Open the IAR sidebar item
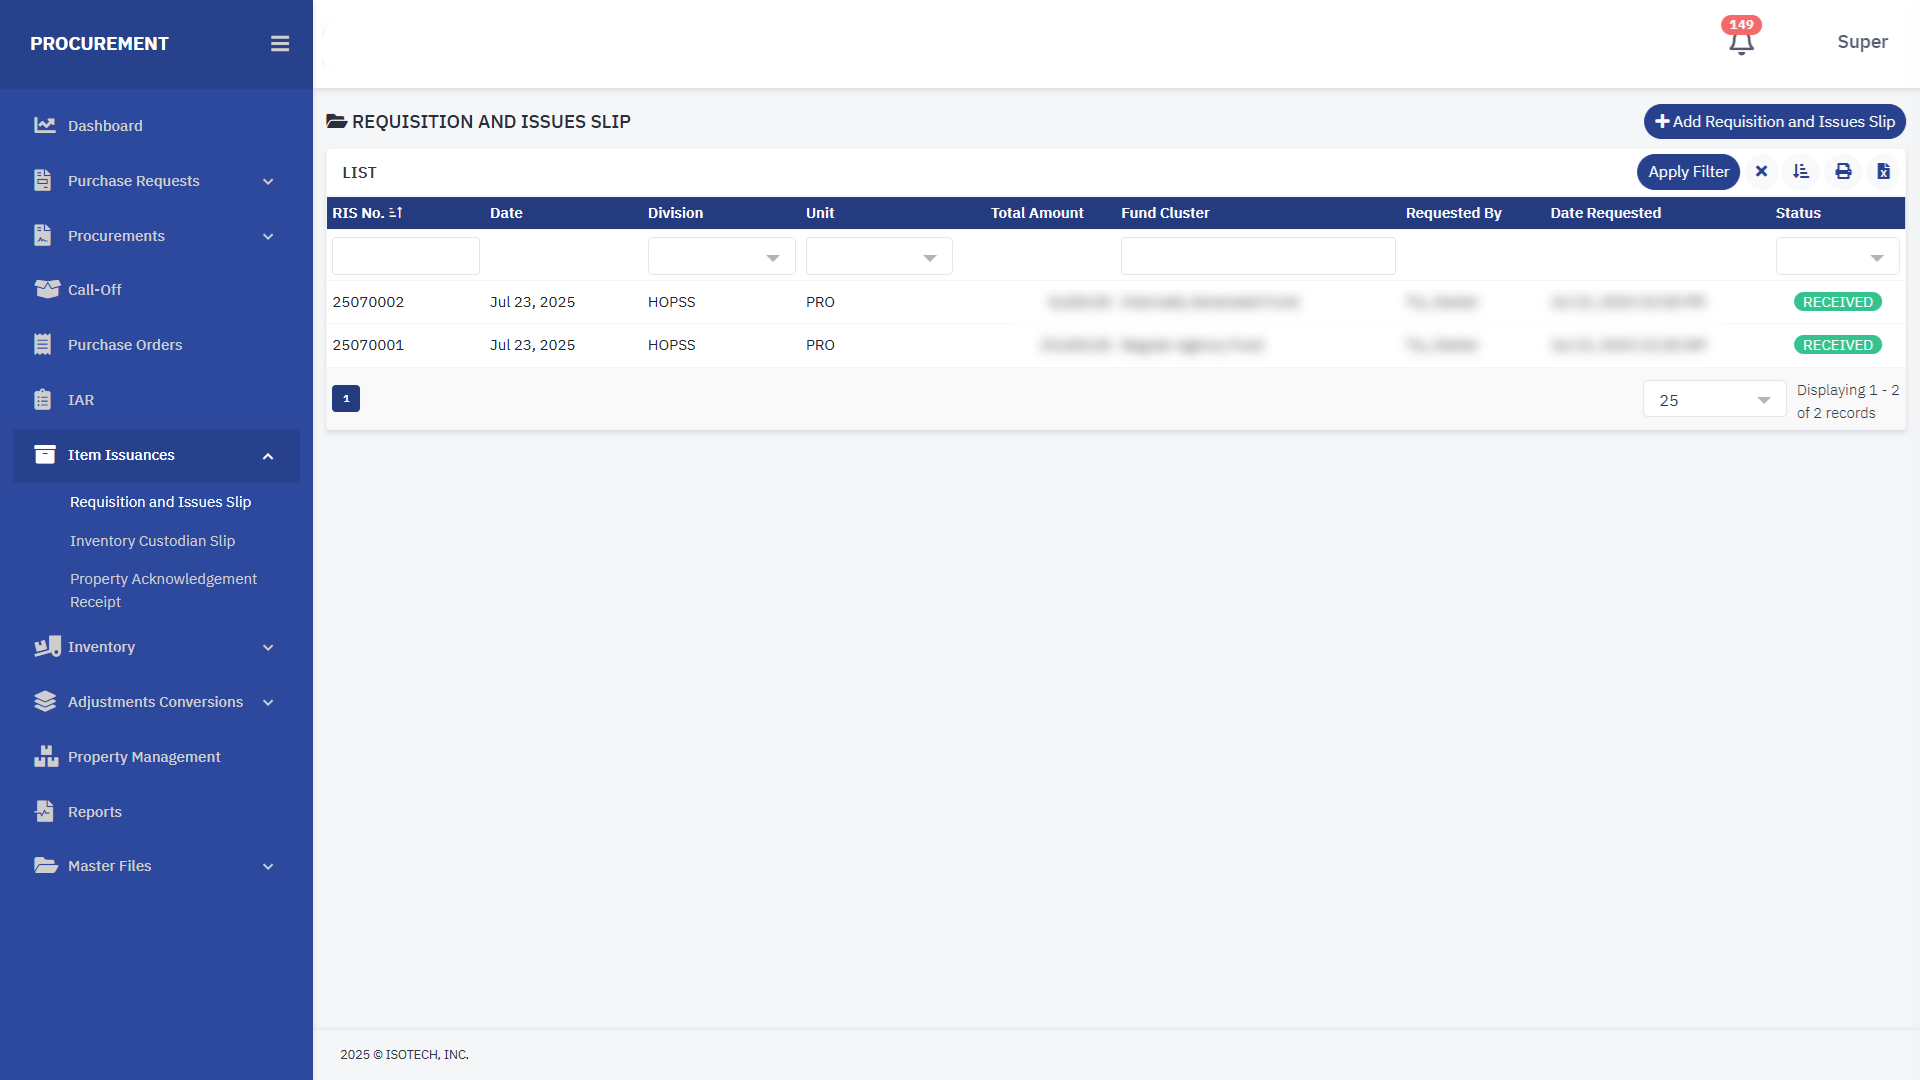The width and height of the screenshot is (1920, 1080). (81, 400)
